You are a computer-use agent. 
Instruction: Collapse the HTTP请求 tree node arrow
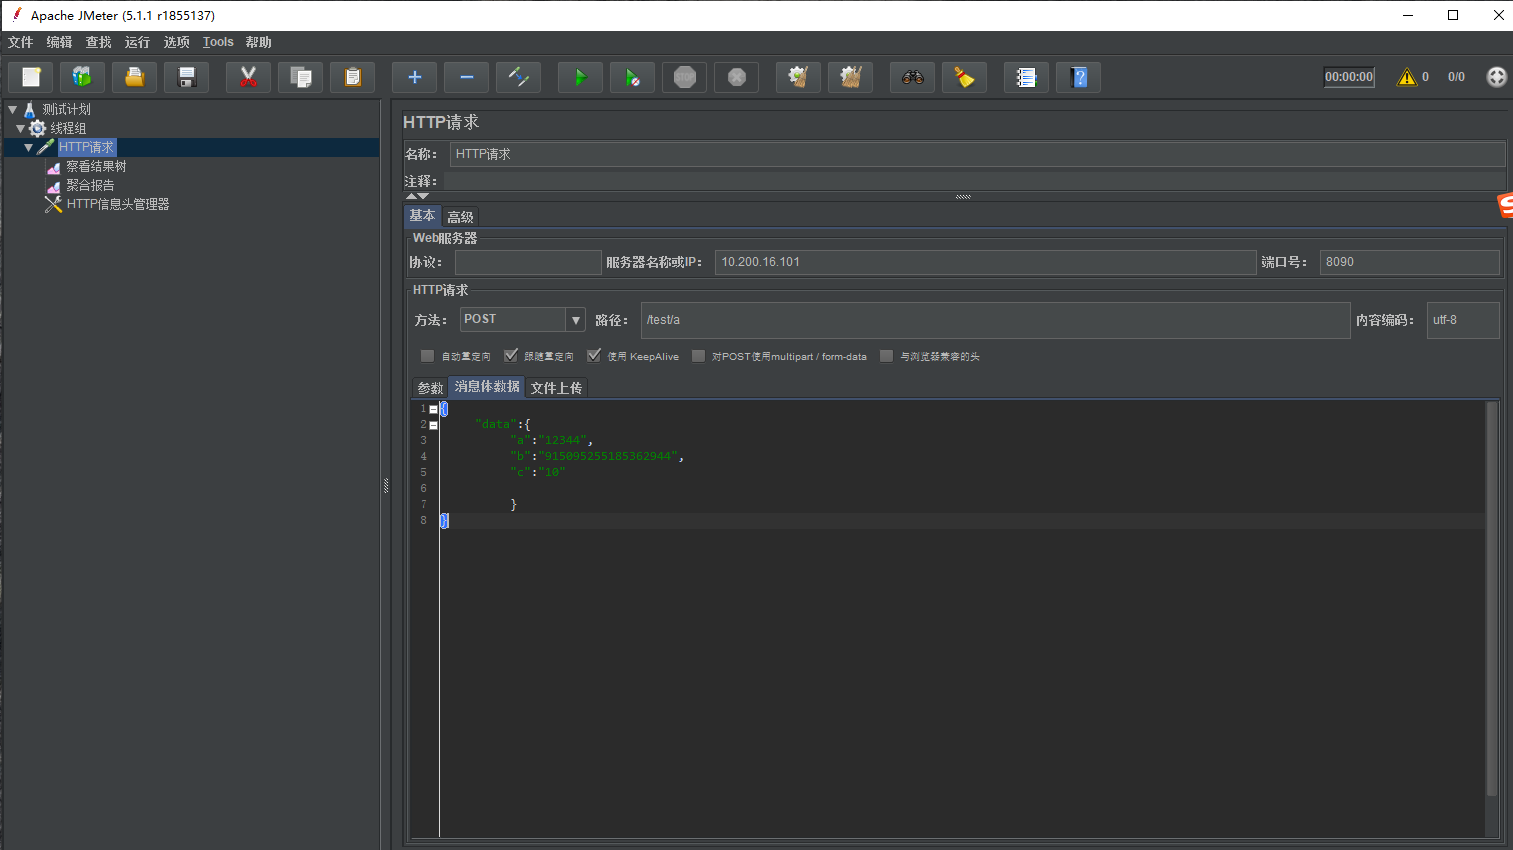[x=28, y=147]
